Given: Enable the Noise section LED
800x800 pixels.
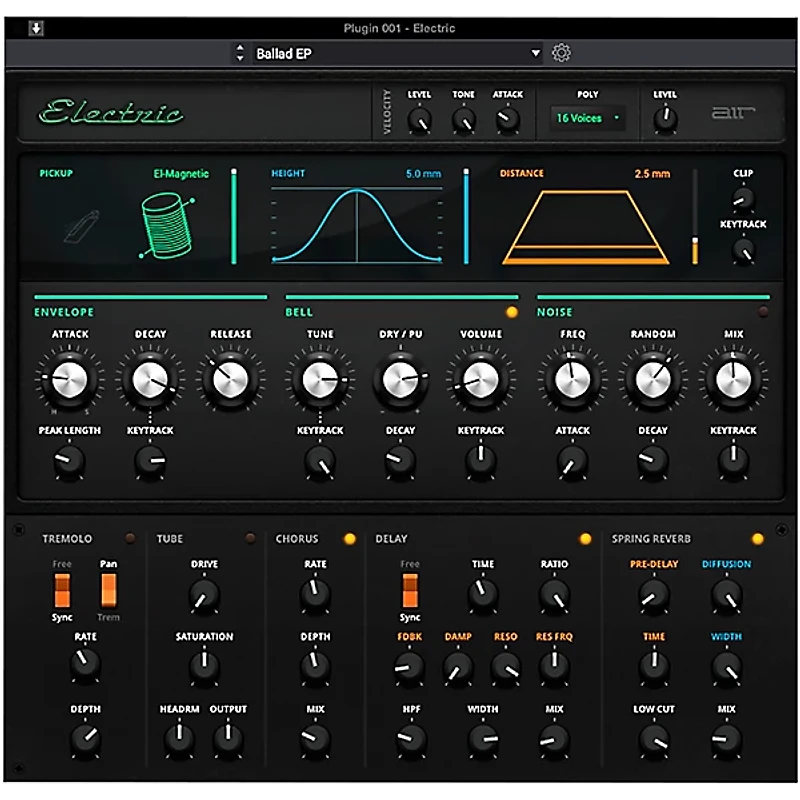Looking at the screenshot, I should pyautogui.click(x=764, y=312).
